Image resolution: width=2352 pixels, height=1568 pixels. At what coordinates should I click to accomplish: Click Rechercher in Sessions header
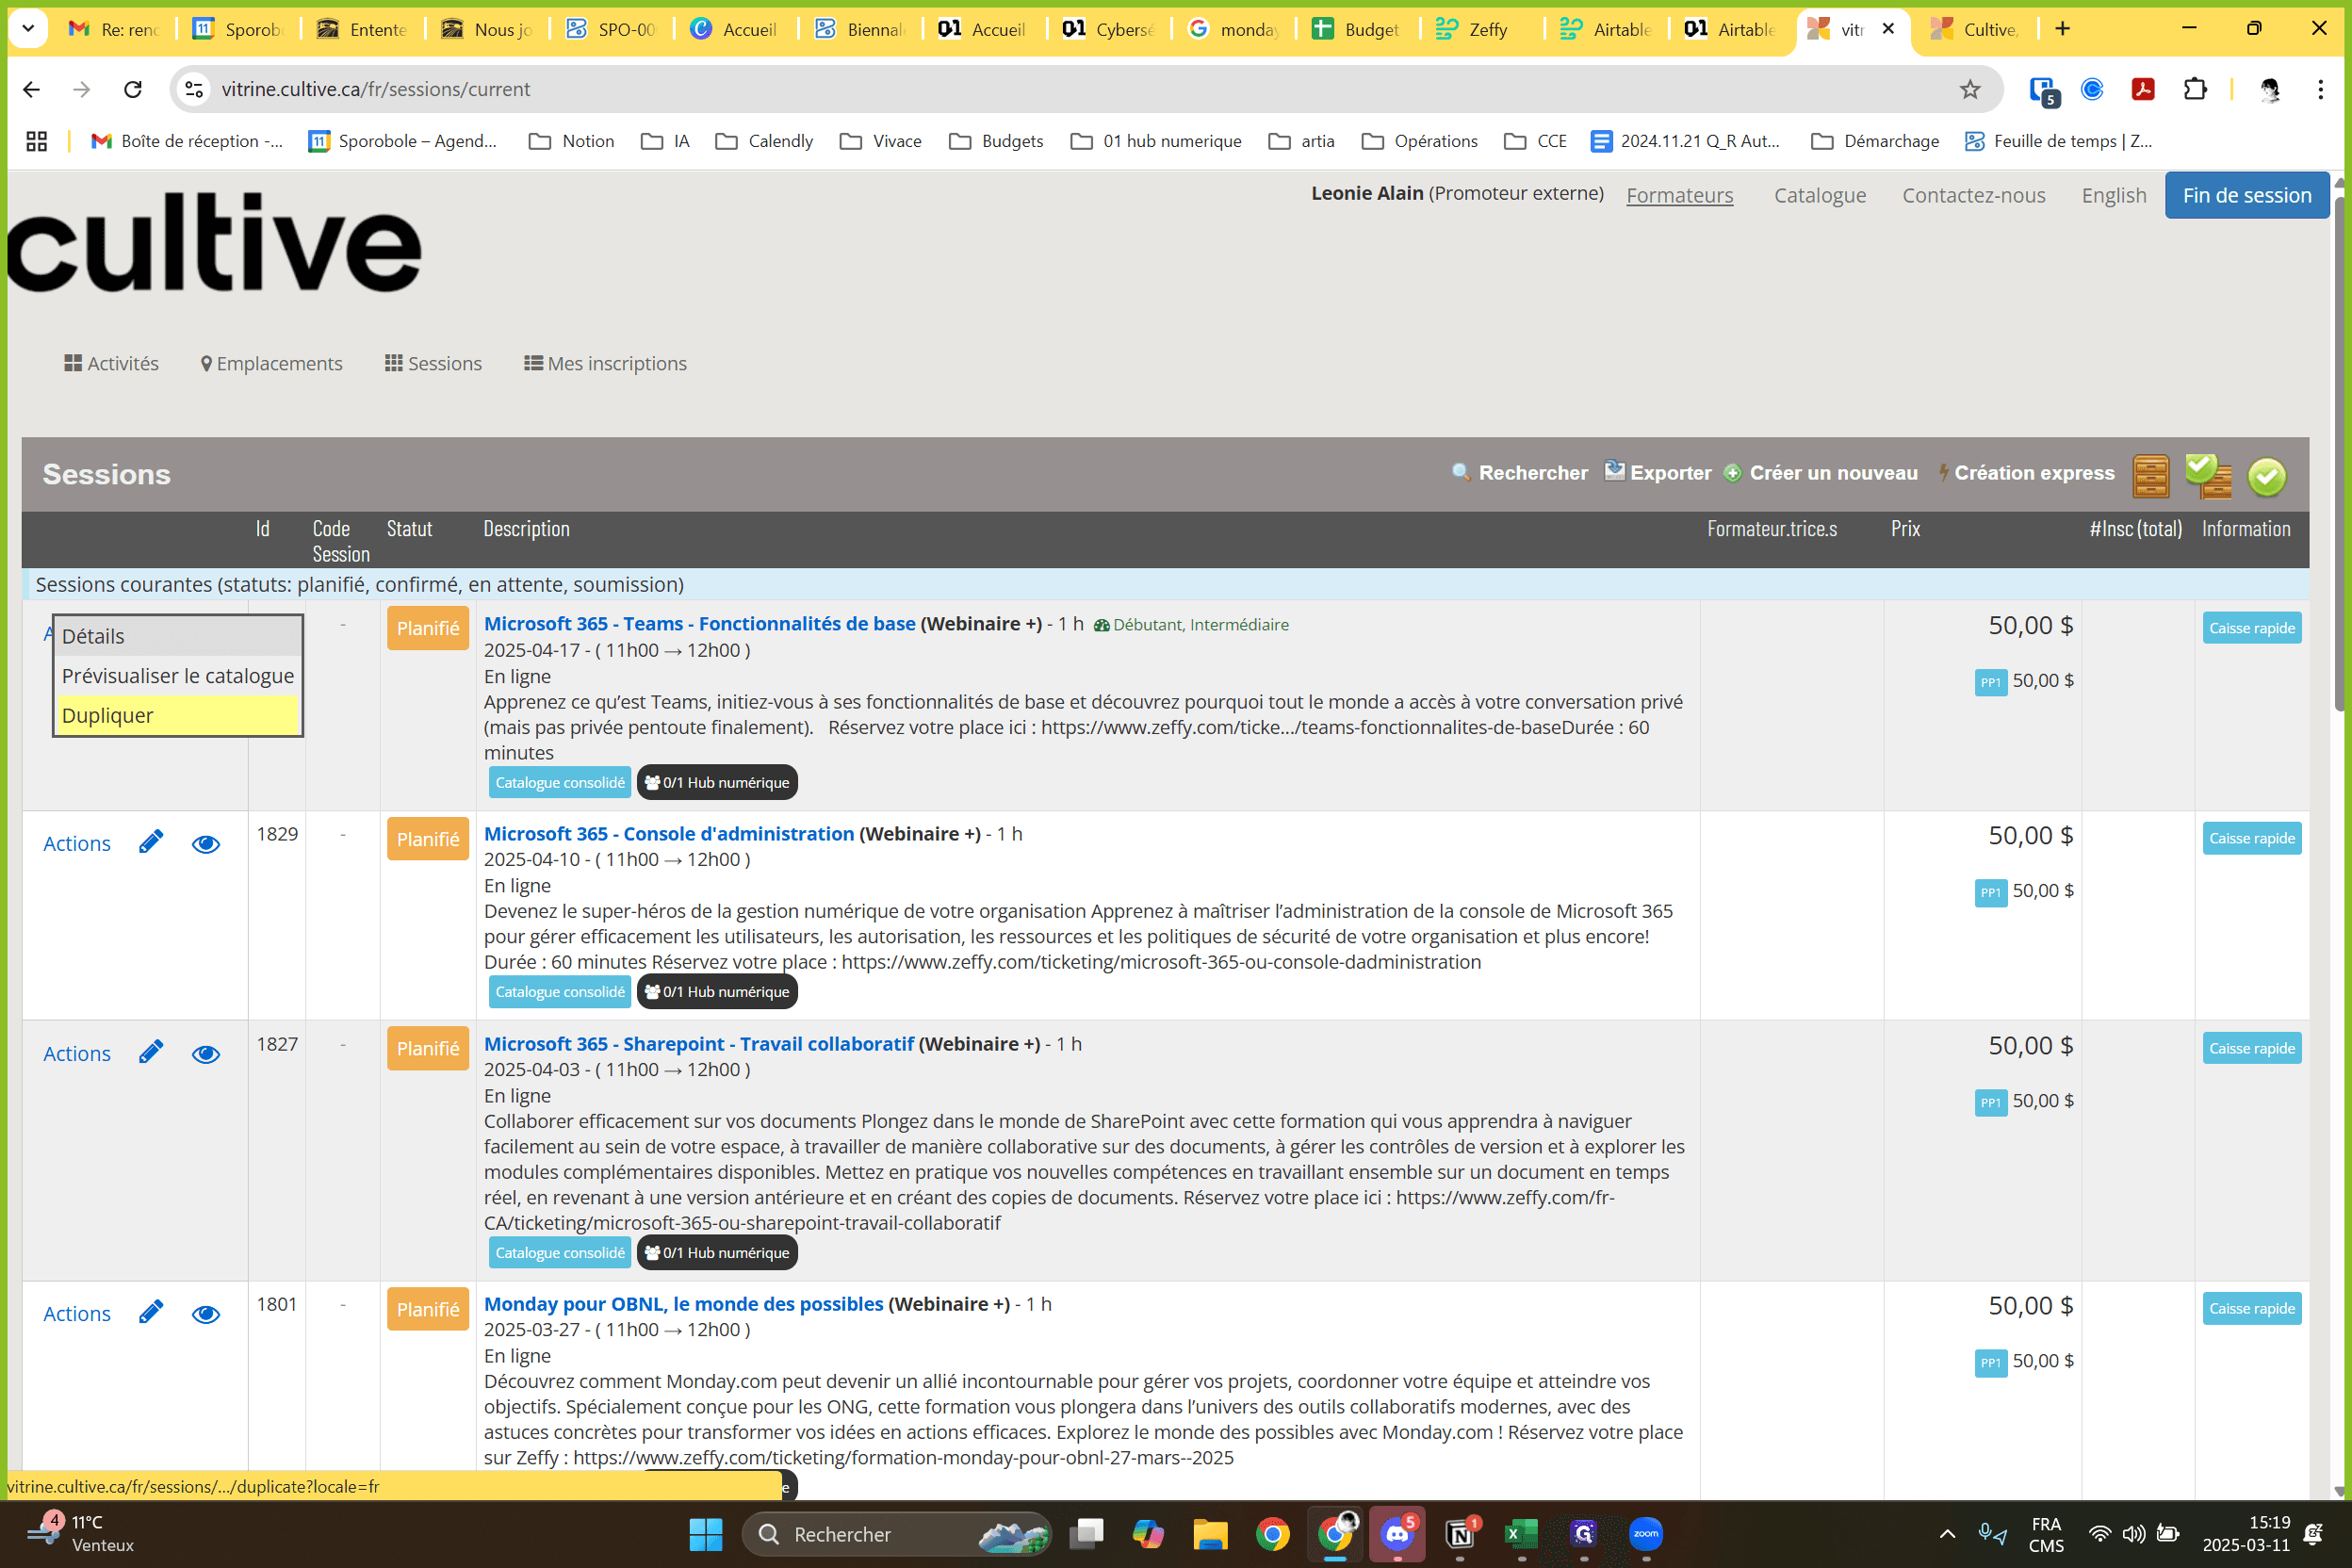[1519, 473]
